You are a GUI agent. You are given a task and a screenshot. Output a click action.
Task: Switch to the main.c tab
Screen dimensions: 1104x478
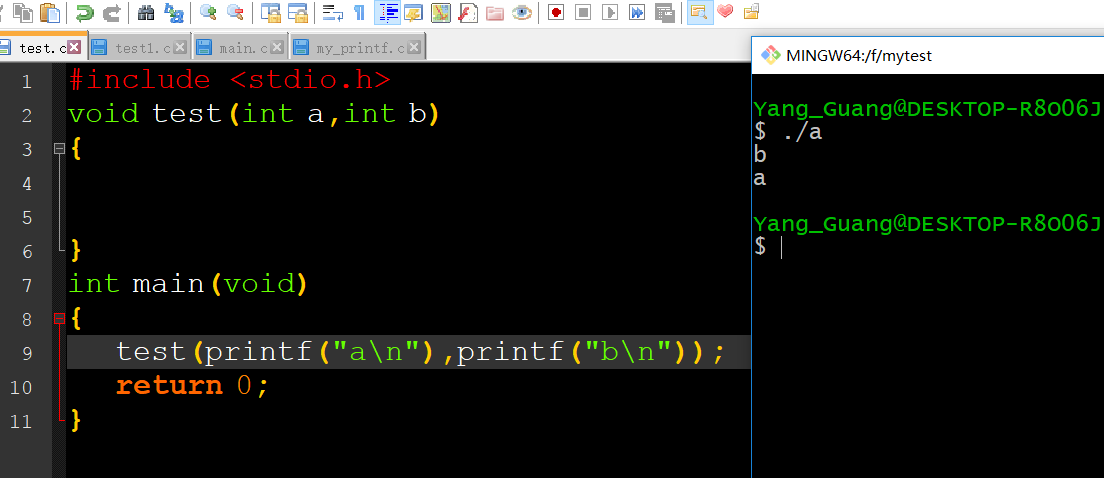[x=236, y=47]
